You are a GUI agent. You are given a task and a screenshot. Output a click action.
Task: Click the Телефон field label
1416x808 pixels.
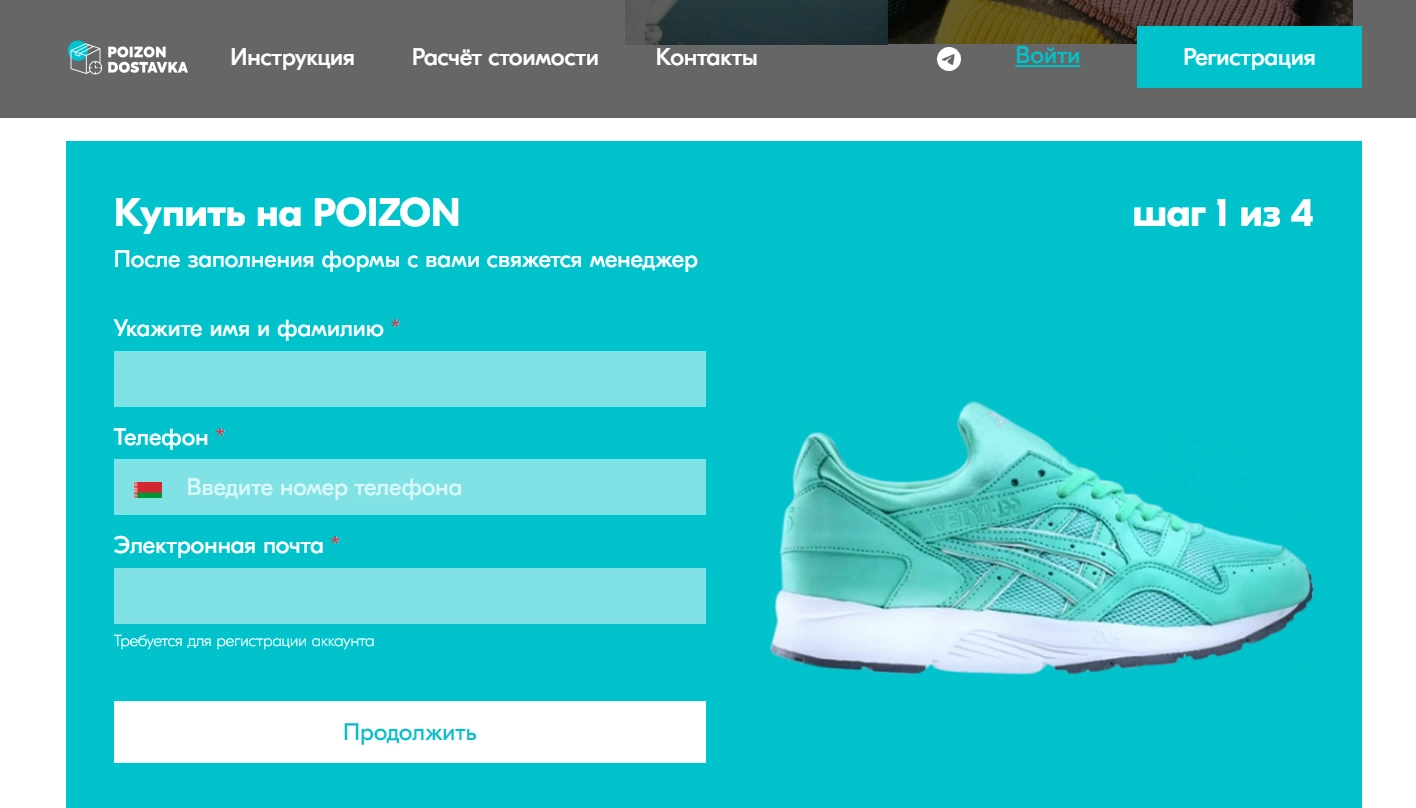coord(161,437)
